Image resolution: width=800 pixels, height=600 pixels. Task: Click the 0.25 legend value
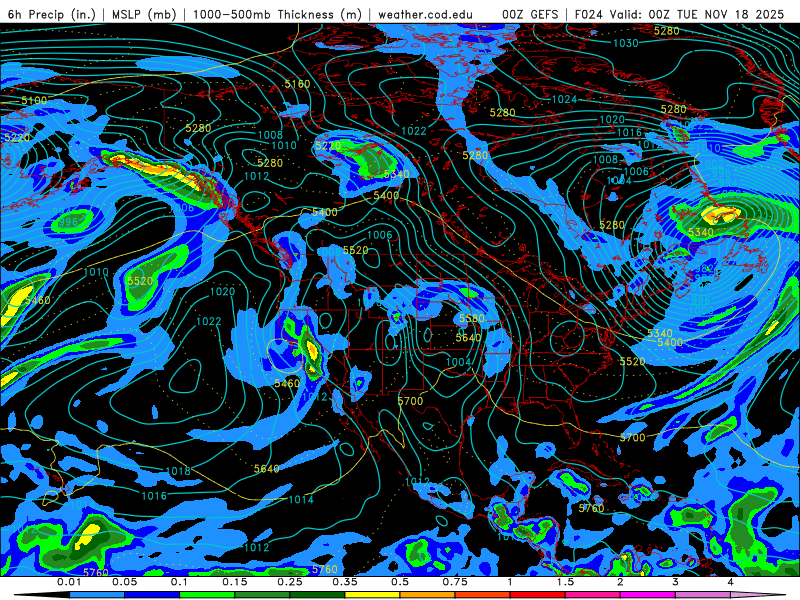(x=290, y=582)
